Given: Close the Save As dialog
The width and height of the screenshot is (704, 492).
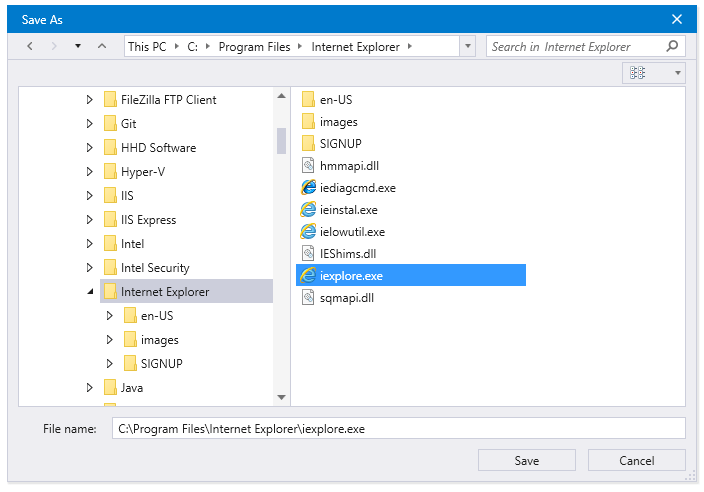Looking at the screenshot, I should pyautogui.click(x=677, y=19).
